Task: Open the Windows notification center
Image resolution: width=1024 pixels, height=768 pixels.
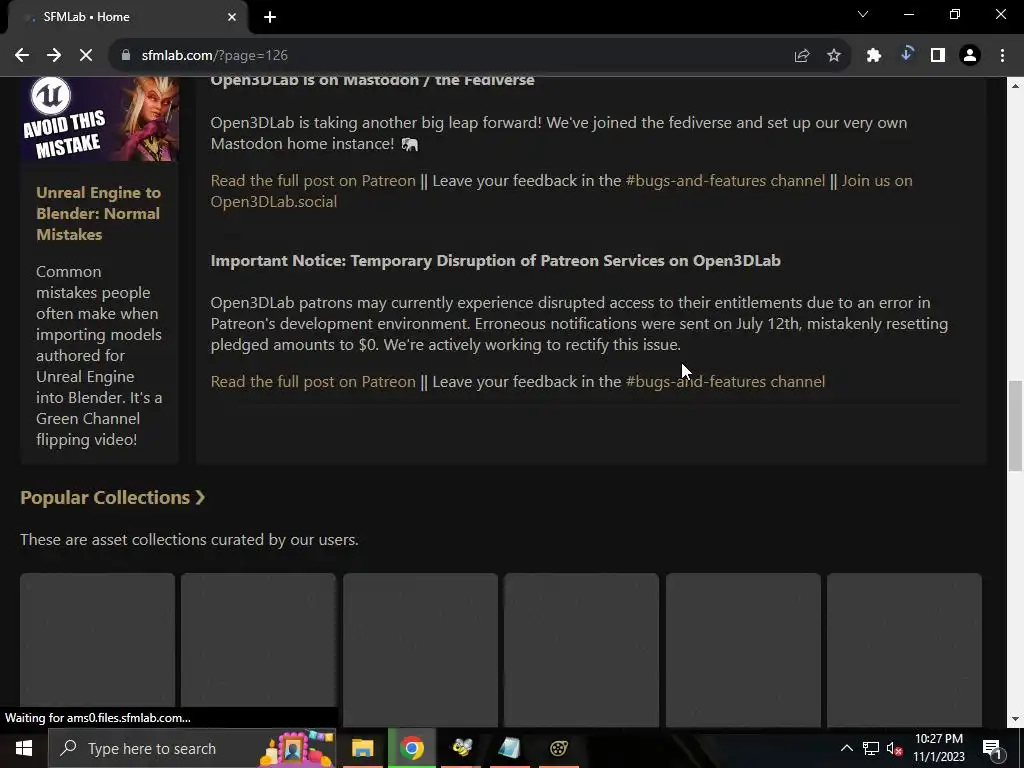Action: (992, 748)
